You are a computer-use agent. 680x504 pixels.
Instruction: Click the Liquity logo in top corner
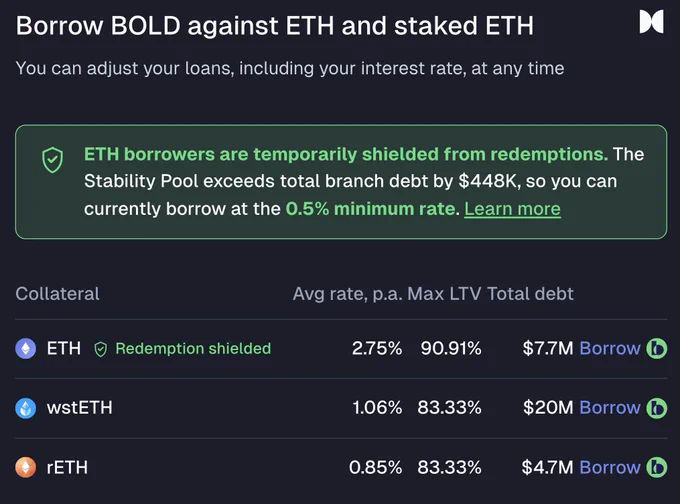[x=651, y=22]
